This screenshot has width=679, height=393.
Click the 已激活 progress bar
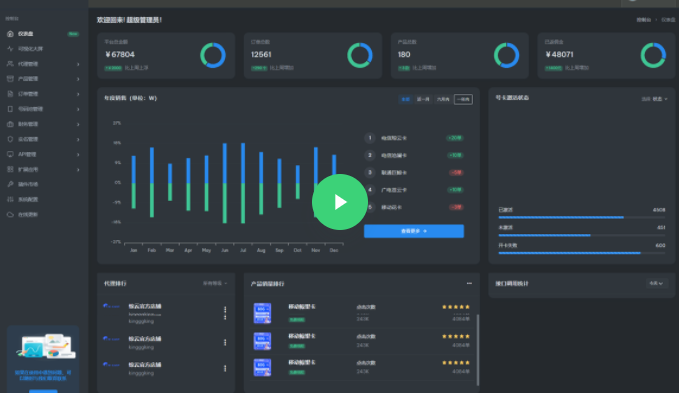[x=582, y=218]
